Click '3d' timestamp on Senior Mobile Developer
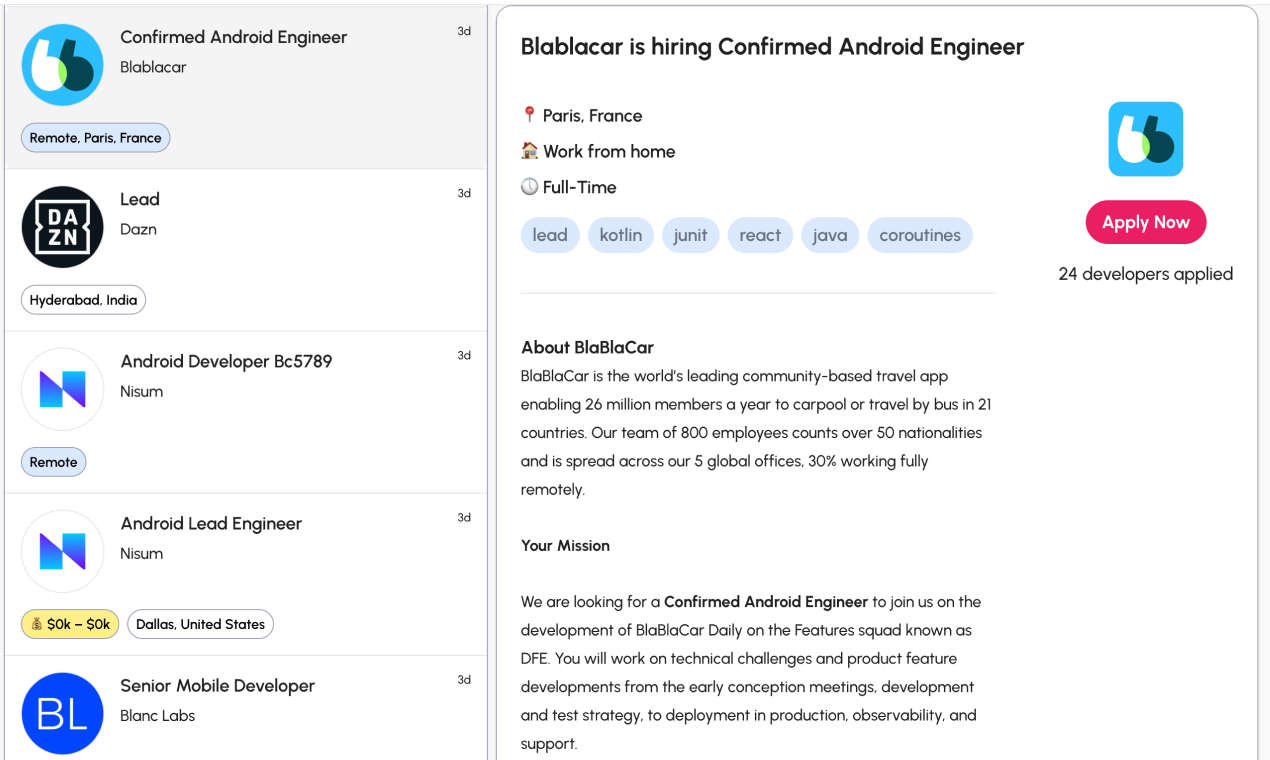The image size is (1270, 760). tap(464, 679)
